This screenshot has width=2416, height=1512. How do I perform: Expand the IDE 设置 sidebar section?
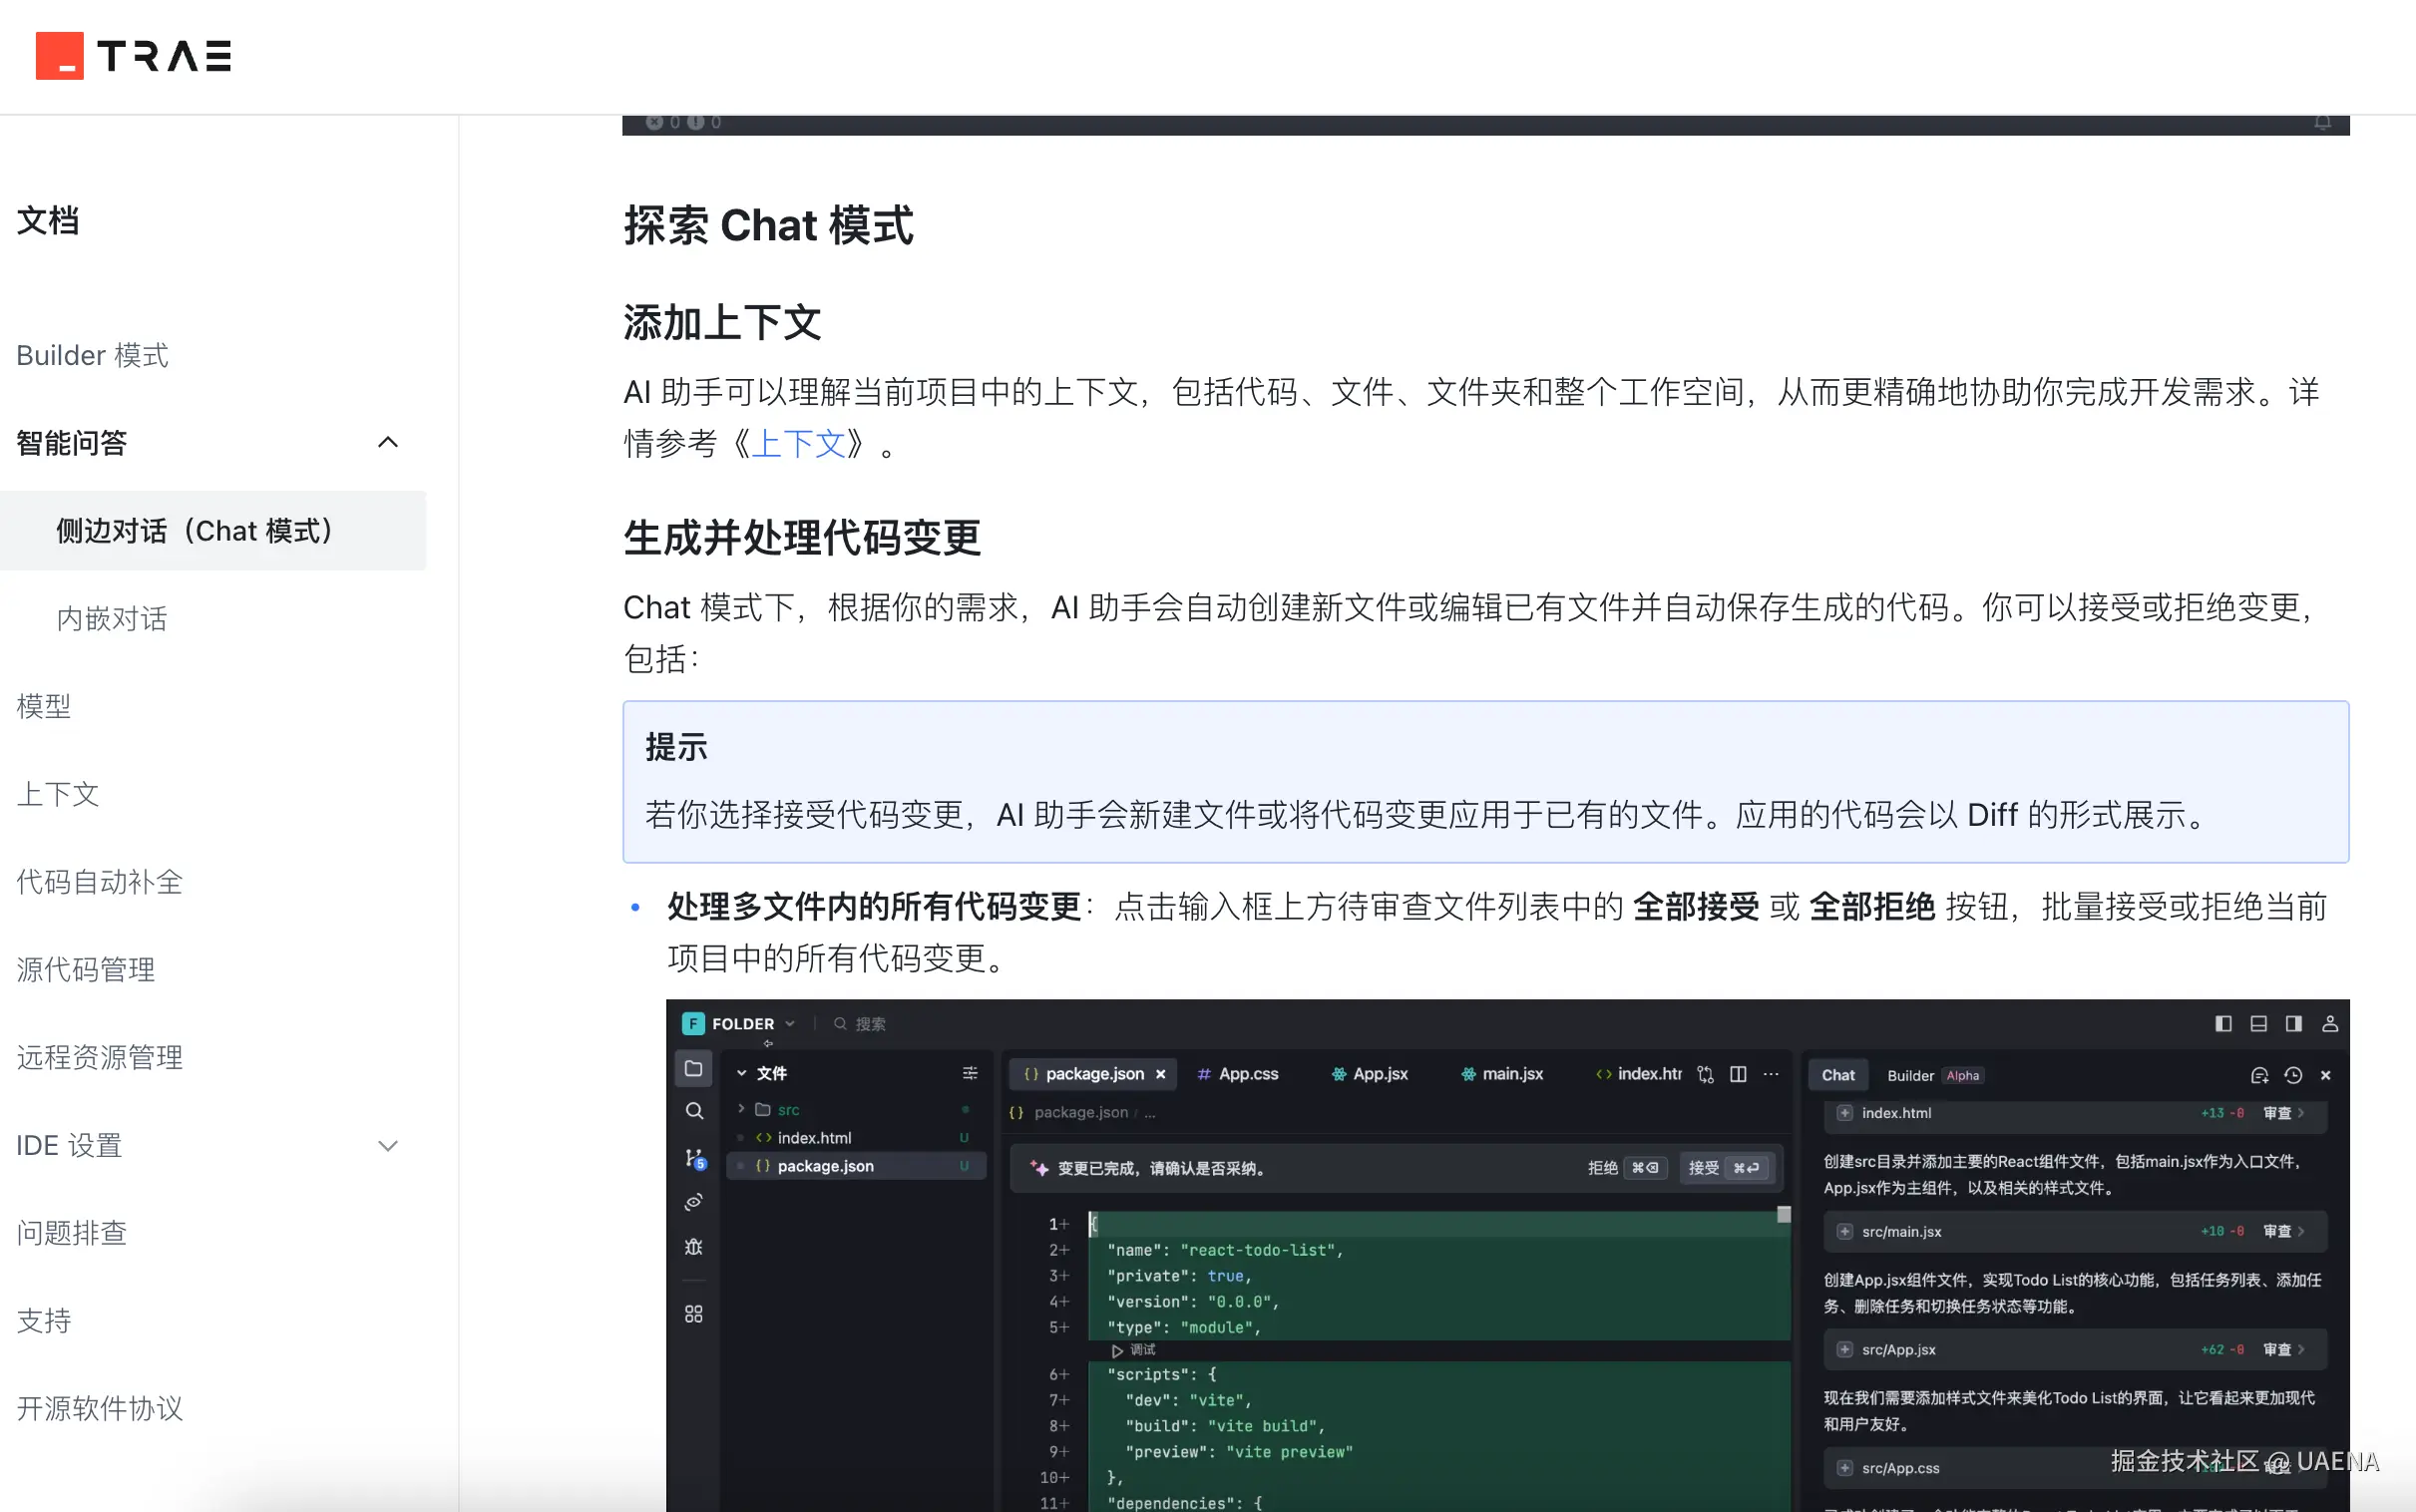pyautogui.click(x=388, y=1145)
